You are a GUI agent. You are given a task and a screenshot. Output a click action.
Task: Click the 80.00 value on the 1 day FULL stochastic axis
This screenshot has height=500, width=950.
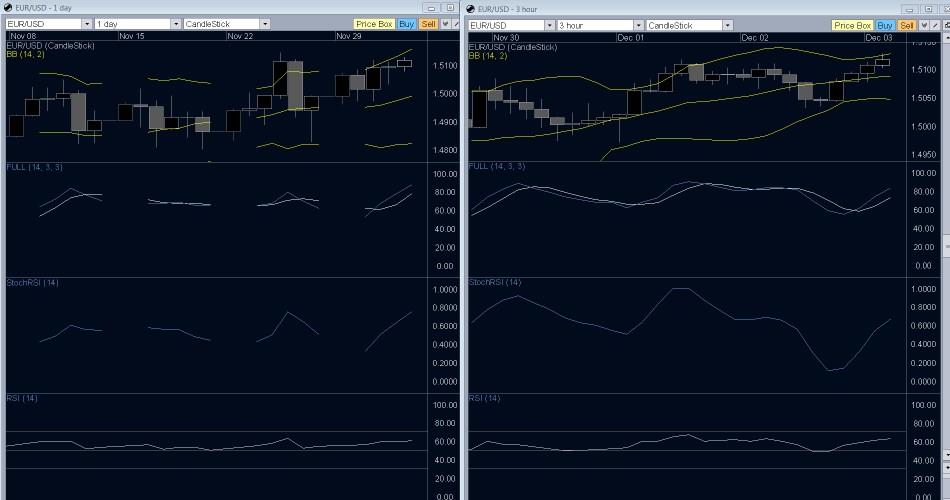444,192
